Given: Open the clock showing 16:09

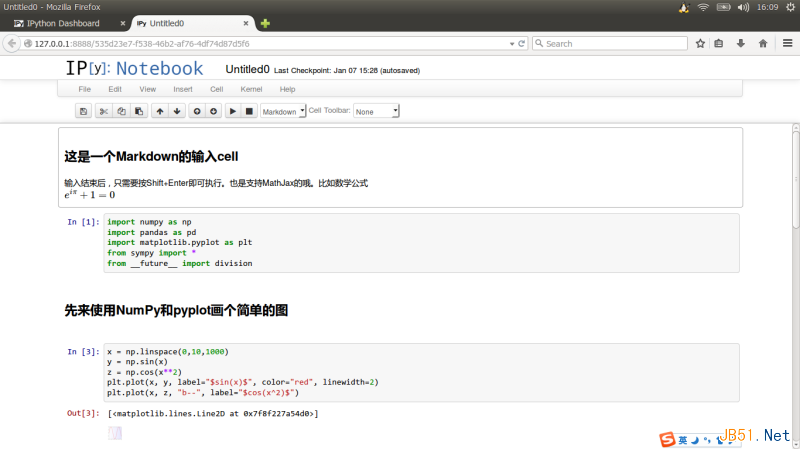Looking at the screenshot, I should point(767,7).
